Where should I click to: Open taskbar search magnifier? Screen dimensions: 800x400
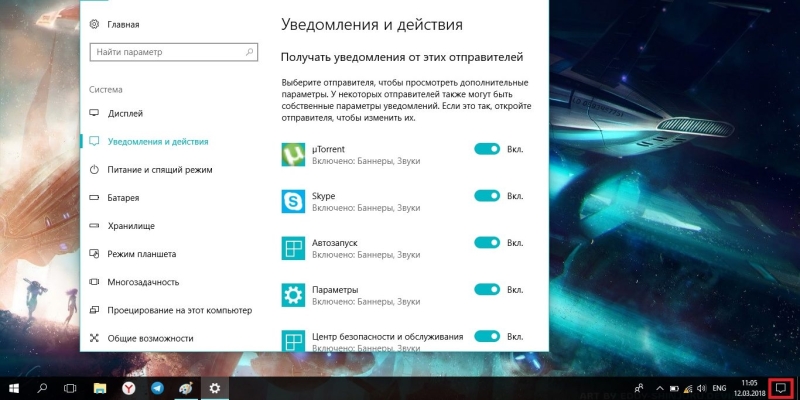pos(42,389)
